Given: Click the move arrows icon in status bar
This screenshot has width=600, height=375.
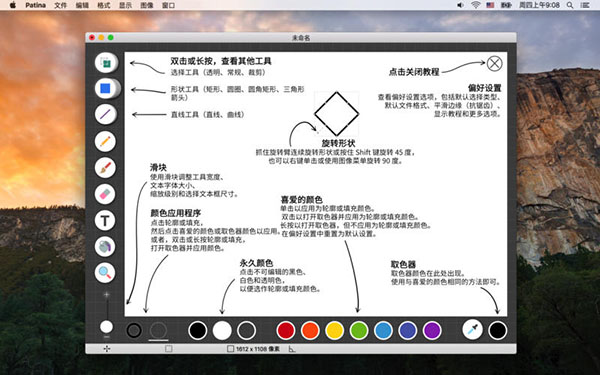Looking at the screenshot, I should pyautogui.click(x=107, y=349).
